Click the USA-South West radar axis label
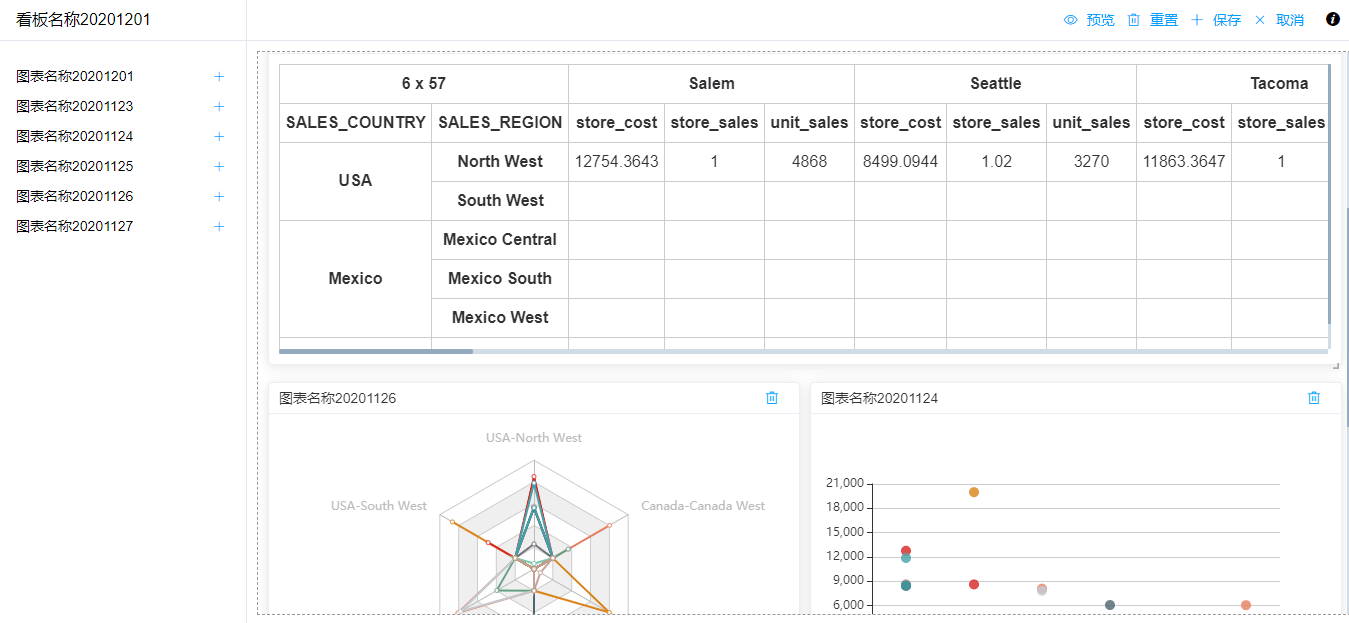The width and height of the screenshot is (1349, 623). pos(379,506)
